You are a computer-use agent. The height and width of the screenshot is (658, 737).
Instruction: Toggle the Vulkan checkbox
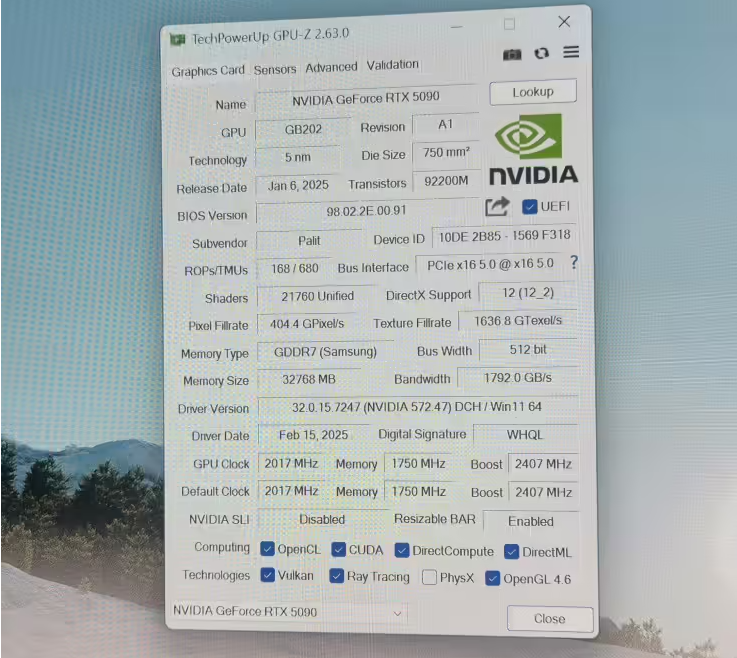pyautogui.click(x=267, y=575)
